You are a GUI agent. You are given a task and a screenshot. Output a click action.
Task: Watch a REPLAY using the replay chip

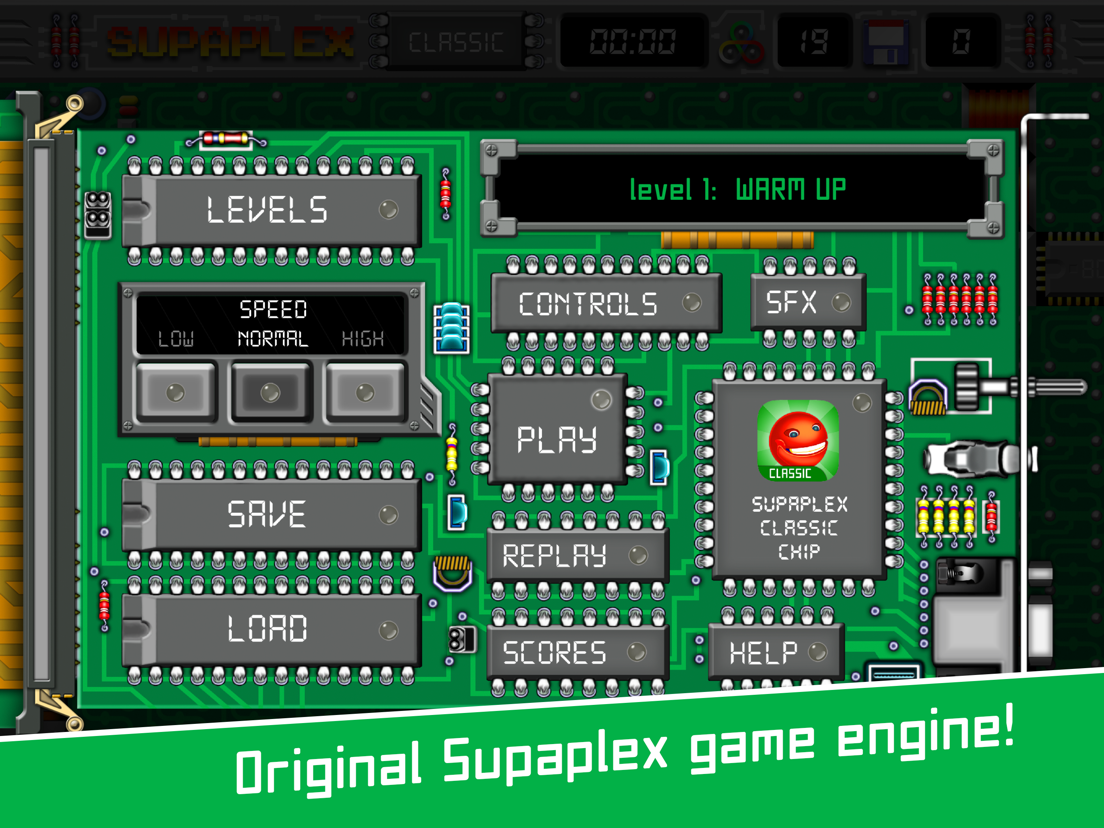pos(577,556)
